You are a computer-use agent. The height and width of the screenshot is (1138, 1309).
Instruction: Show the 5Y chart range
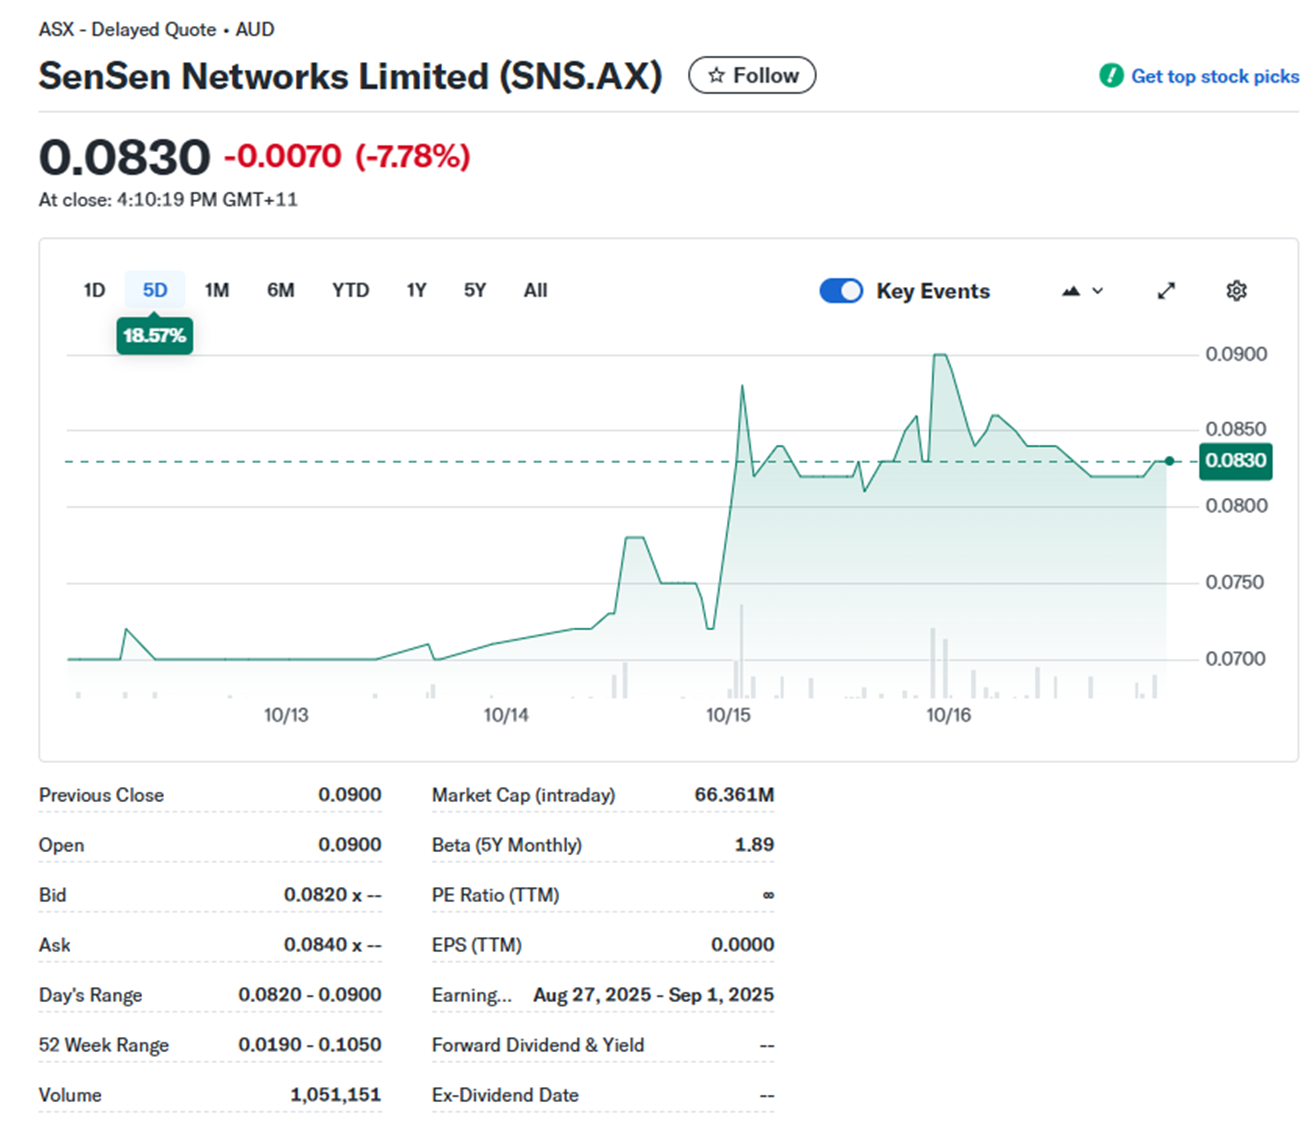(475, 291)
